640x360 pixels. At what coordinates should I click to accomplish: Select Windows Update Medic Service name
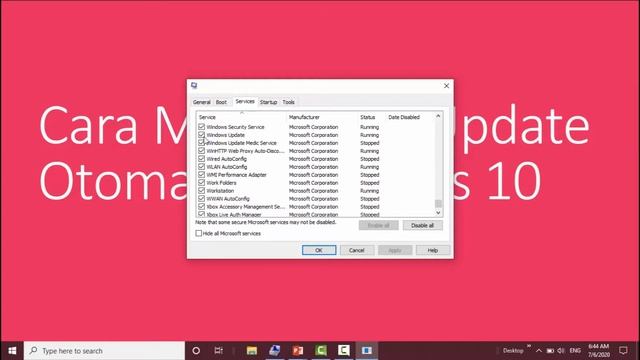pos(242,143)
